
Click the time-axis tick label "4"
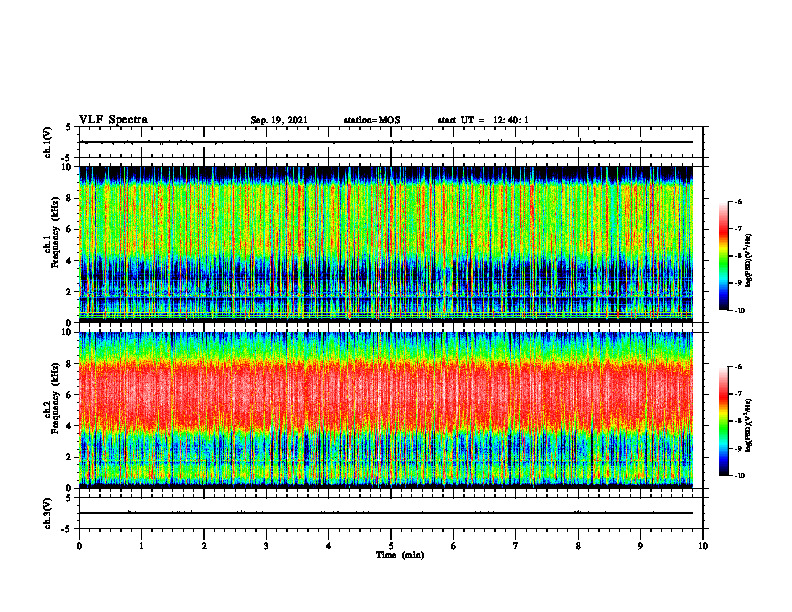tap(329, 546)
